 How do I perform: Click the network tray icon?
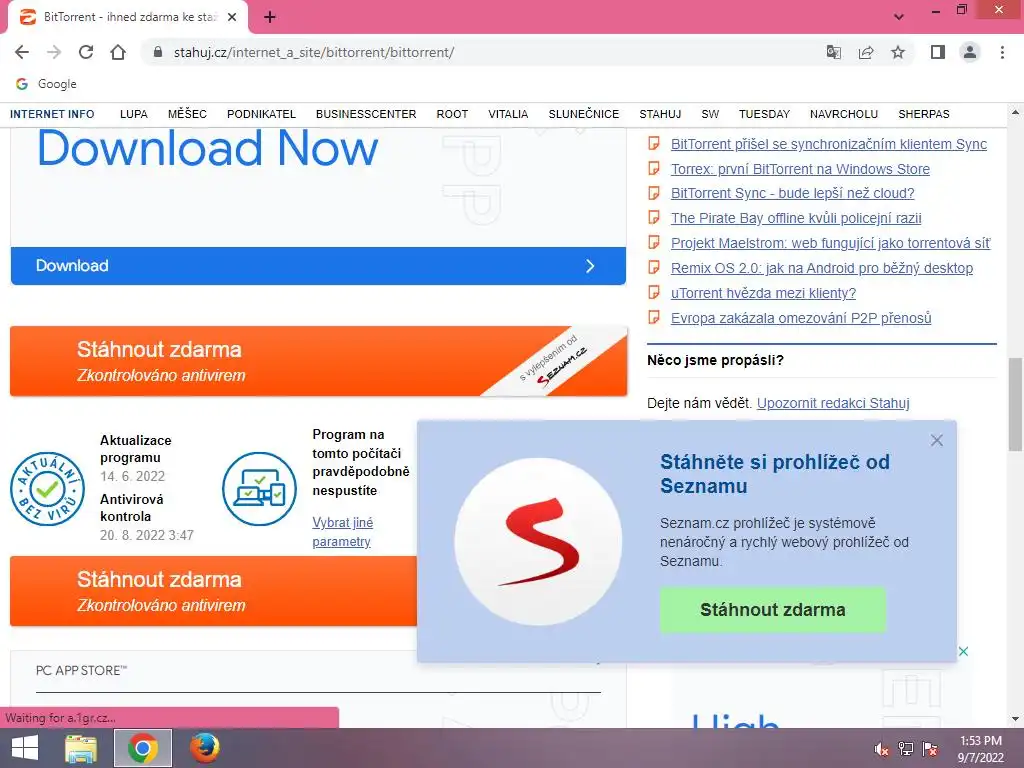tap(906, 749)
